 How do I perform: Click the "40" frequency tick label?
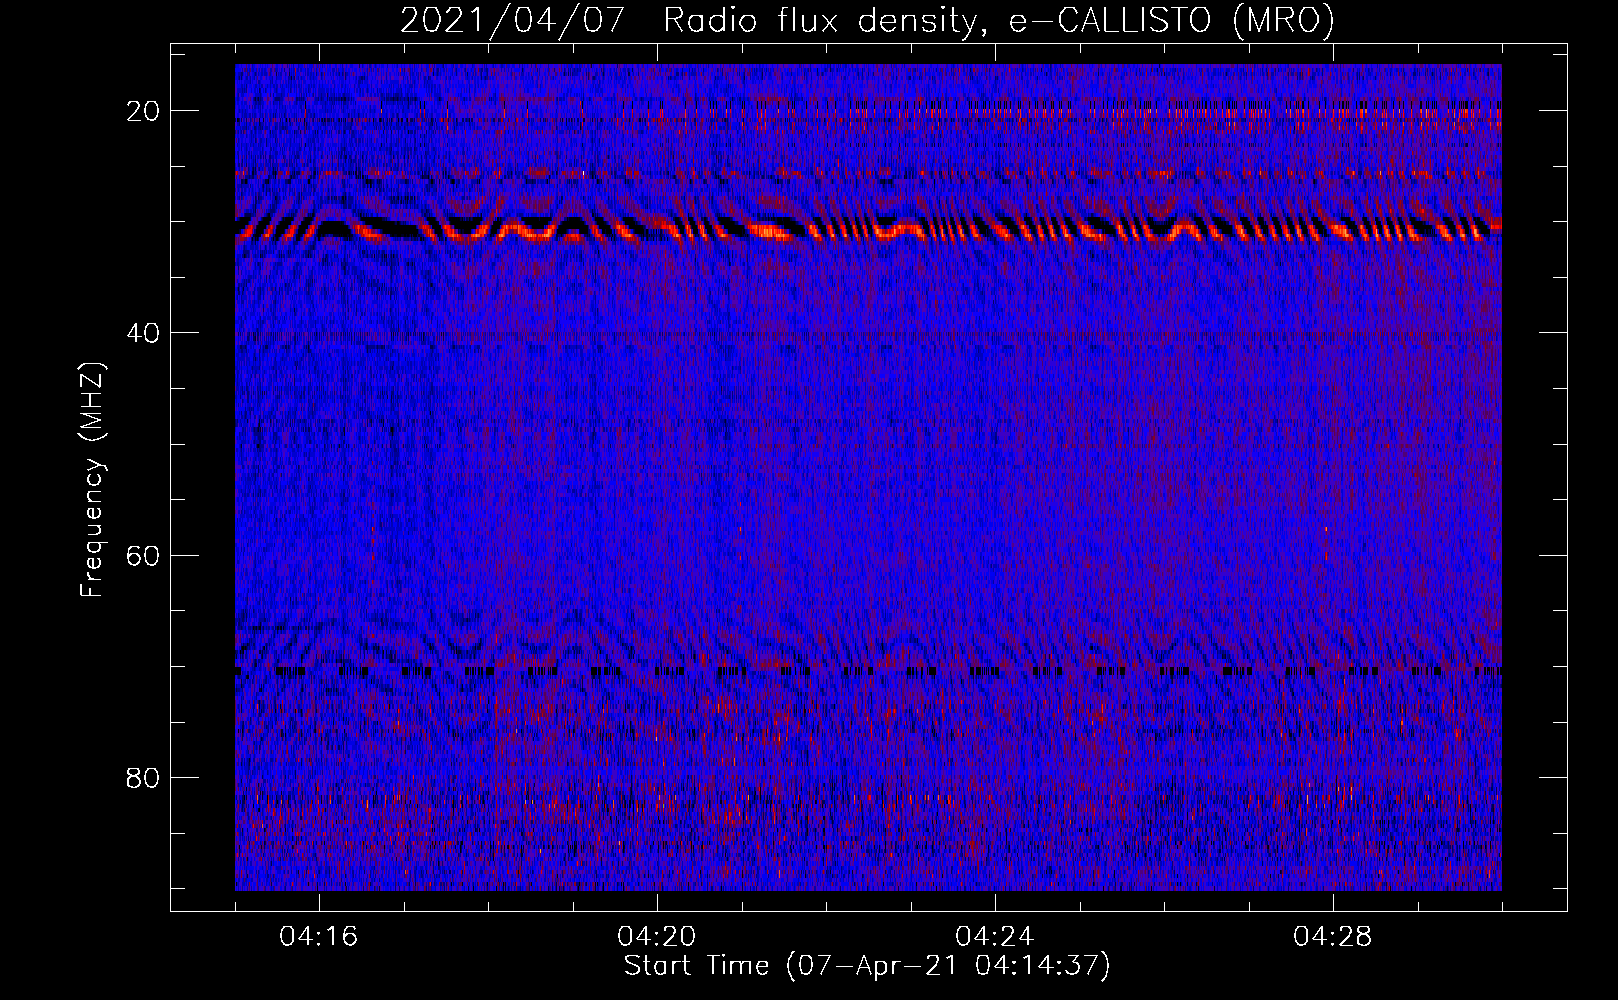tap(143, 333)
